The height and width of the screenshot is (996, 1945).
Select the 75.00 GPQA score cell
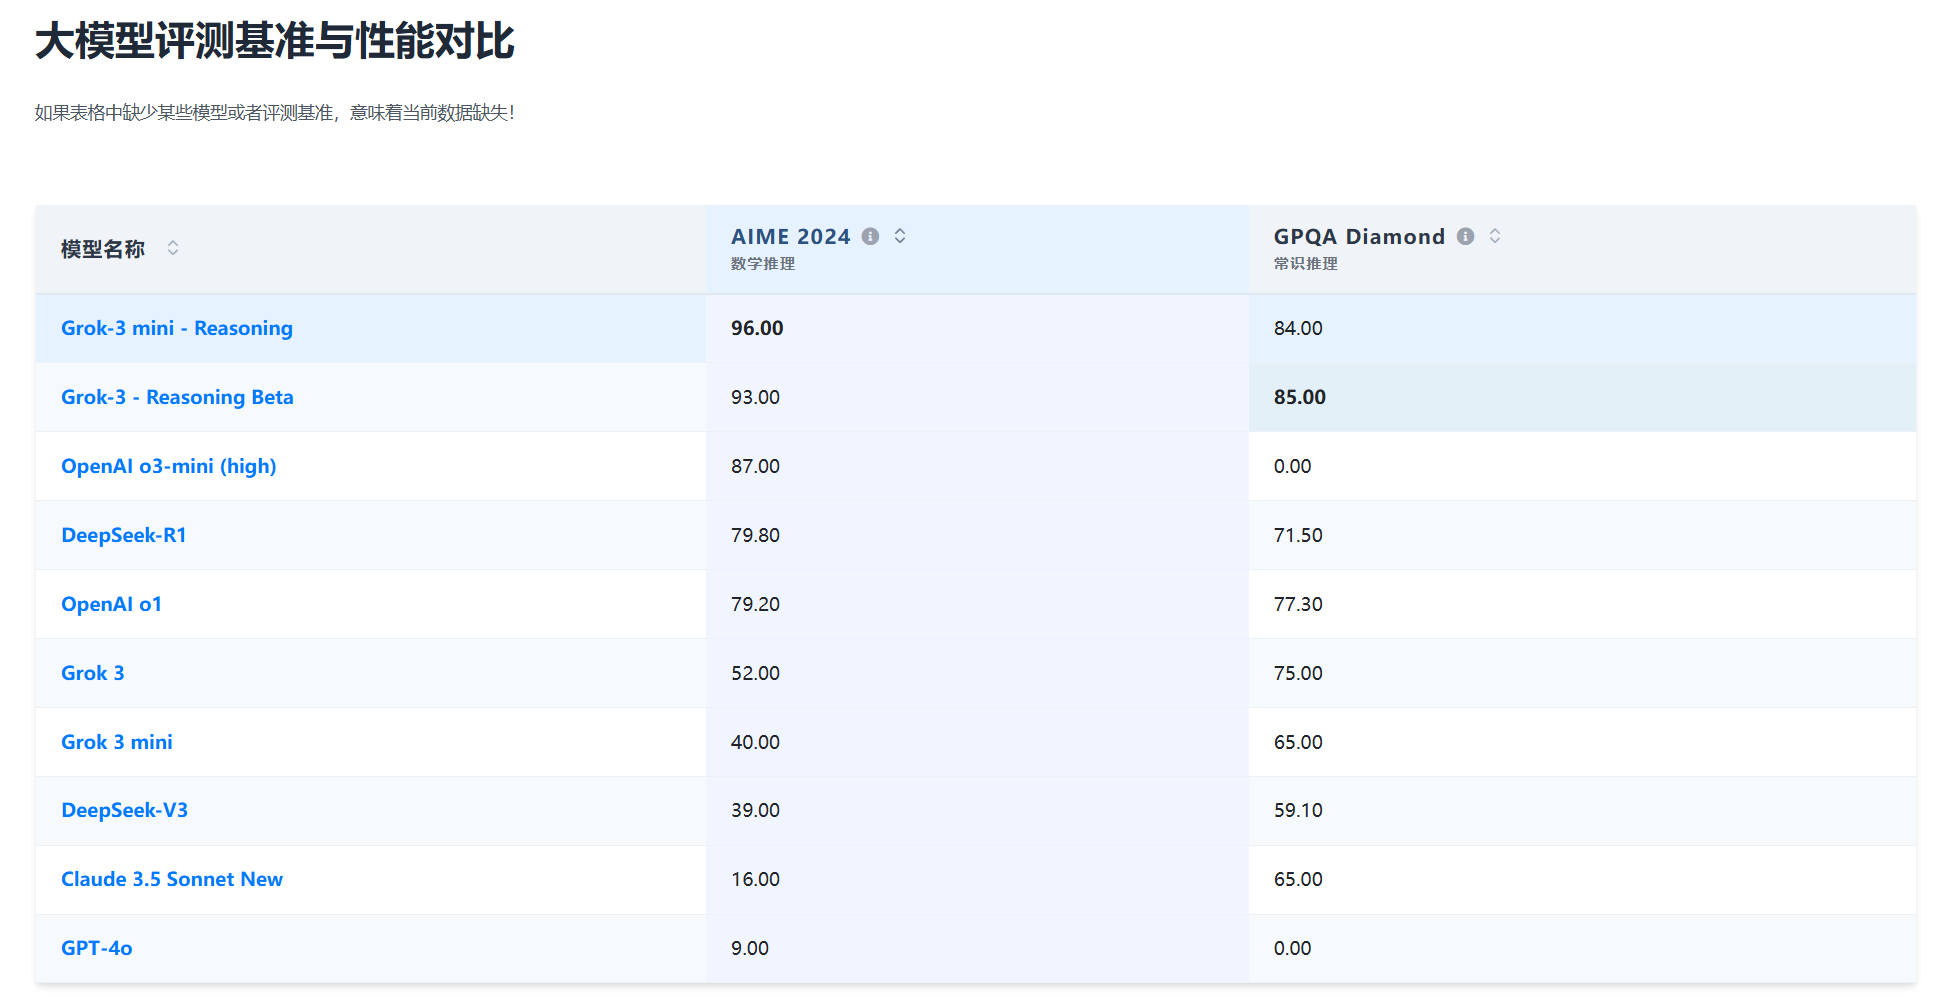(1582, 673)
